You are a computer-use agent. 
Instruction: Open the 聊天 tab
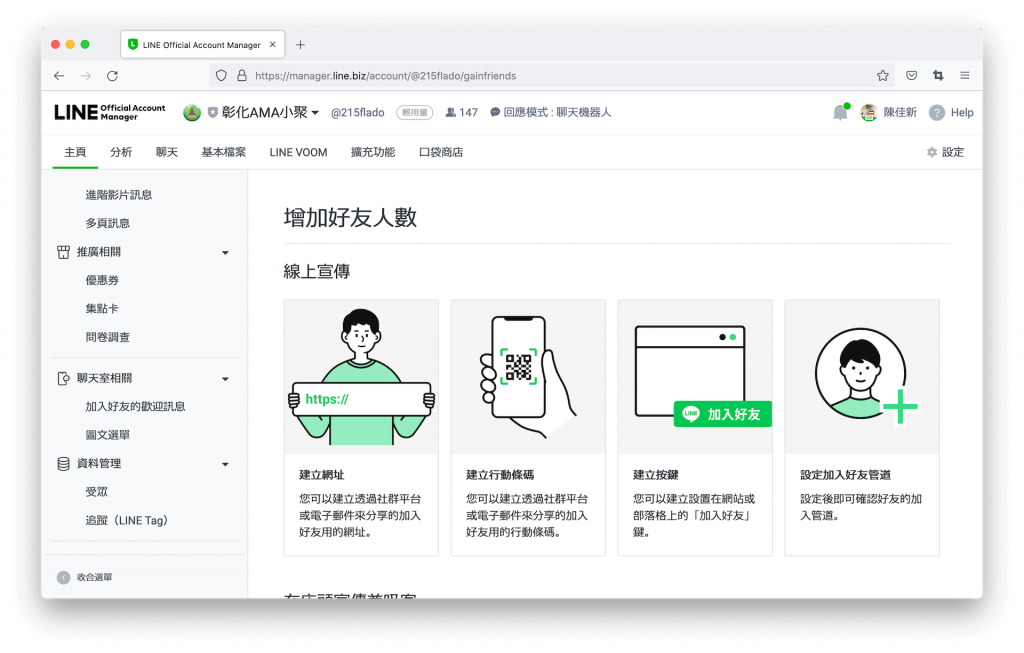point(167,152)
